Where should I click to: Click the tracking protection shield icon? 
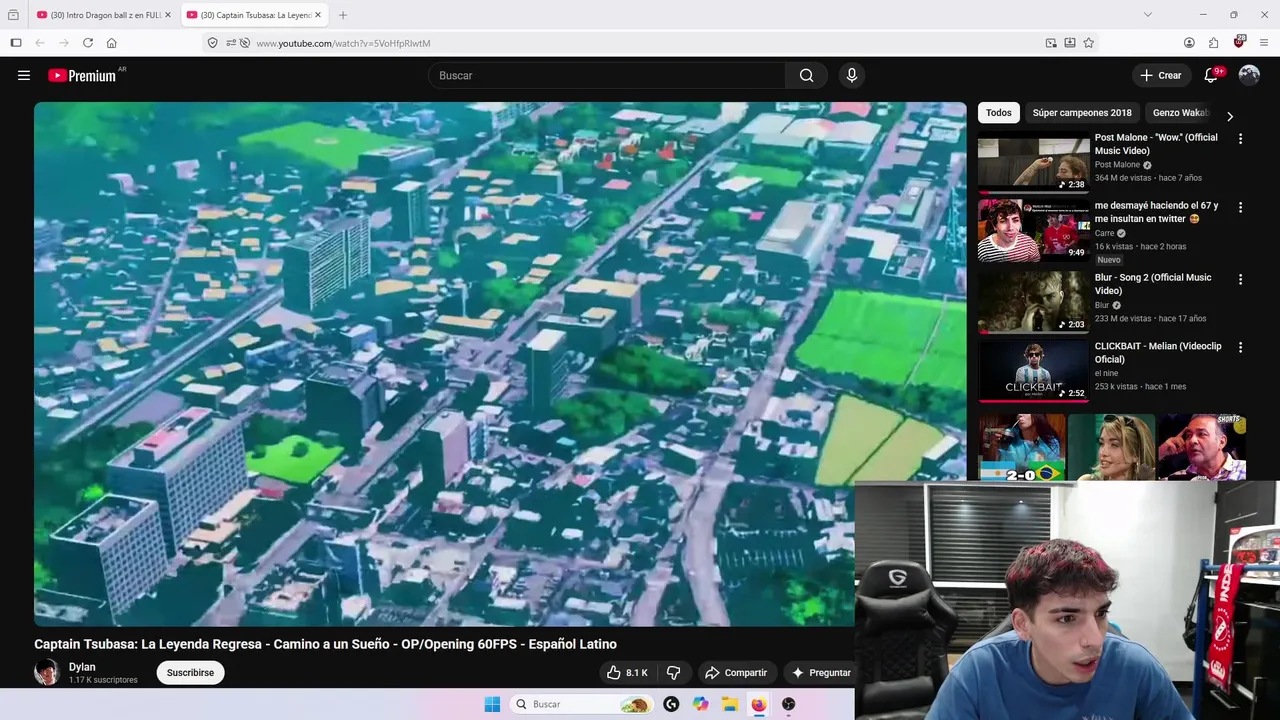(x=212, y=43)
